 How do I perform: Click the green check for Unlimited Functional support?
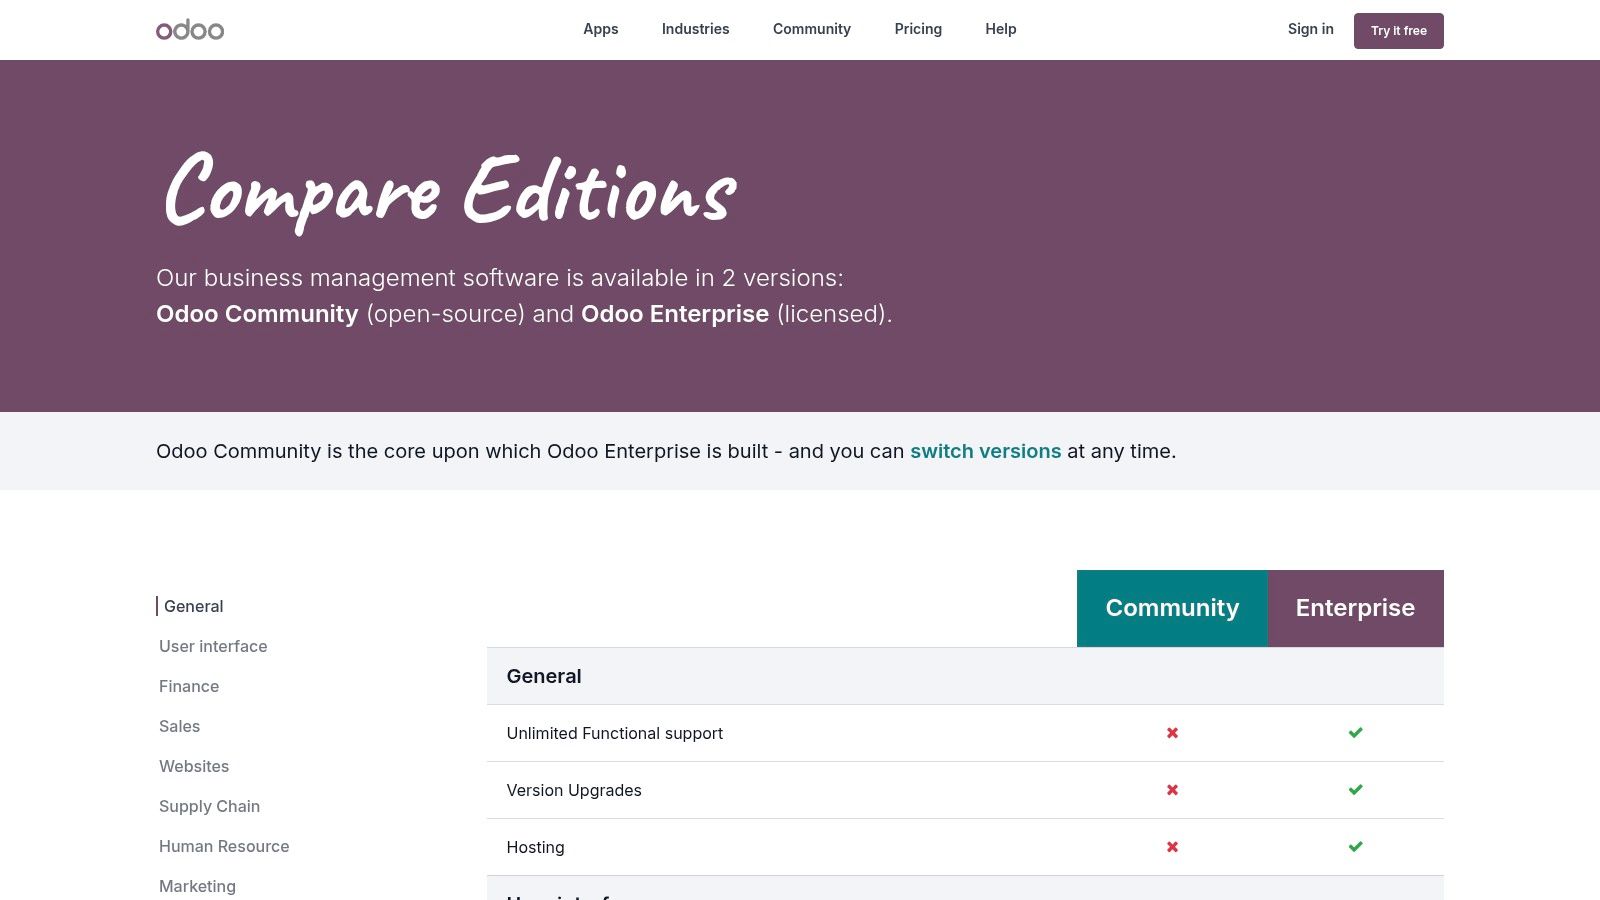[1355, 732]
